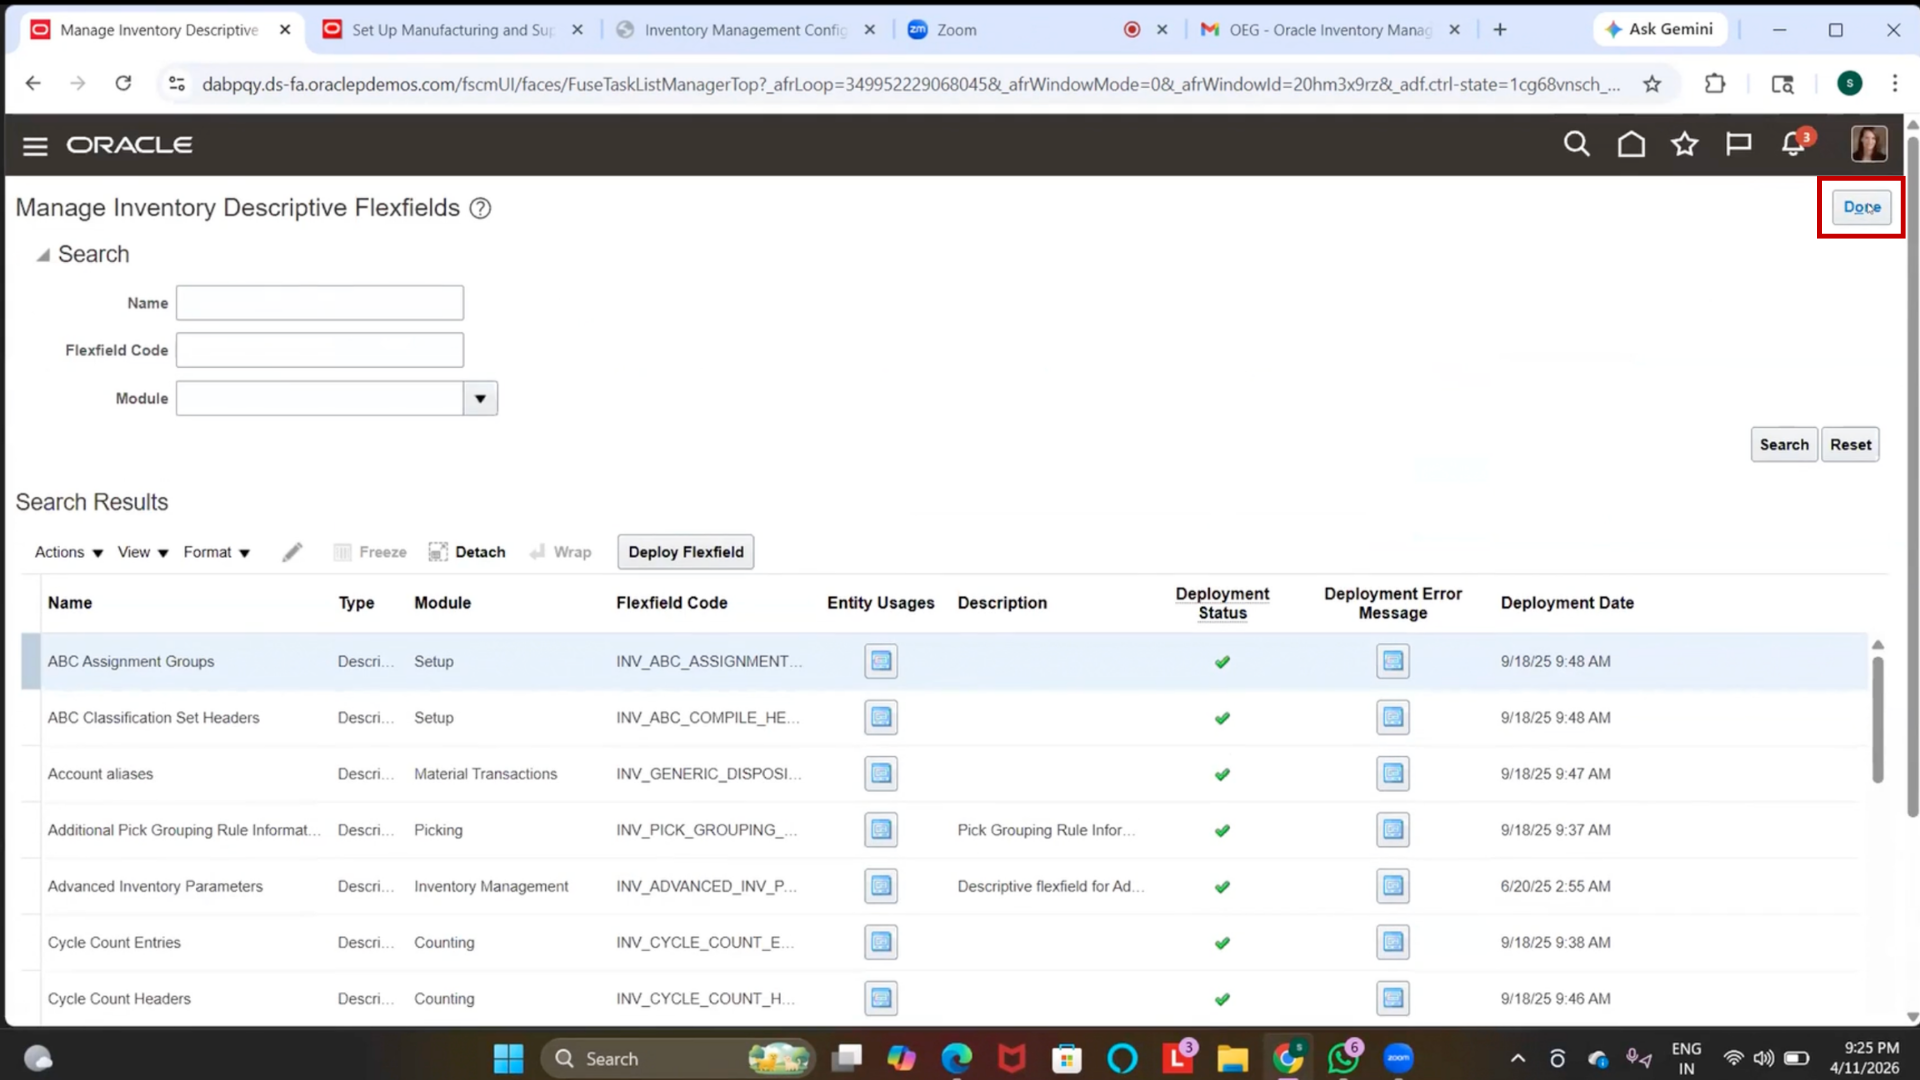Click the address bar URL
The width and height of the screenshot is (1920, 1080).
click(x=910, y=84)
